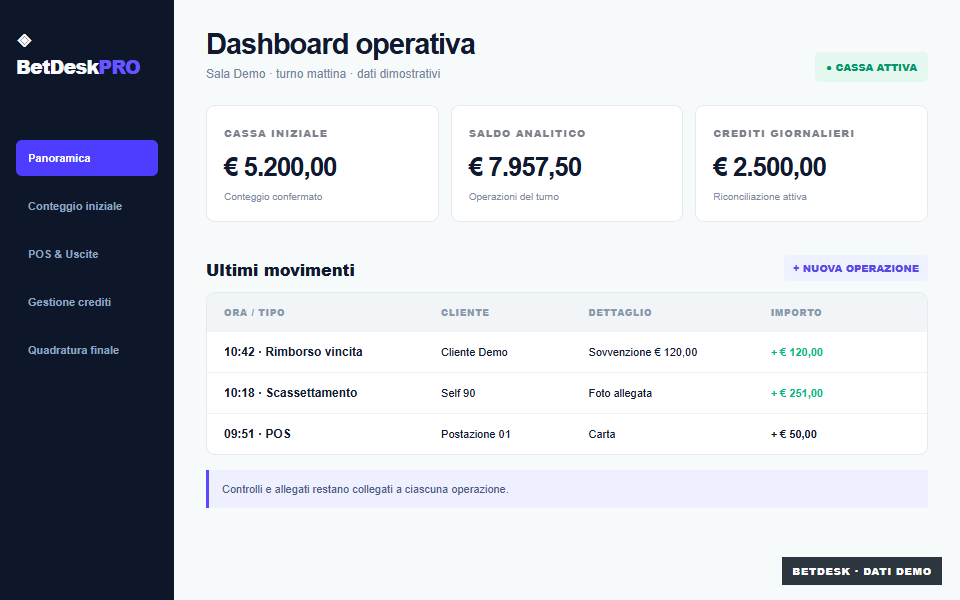Click the Controlli e allegati info note
The image size is (960, 600).
pos(567,489)
